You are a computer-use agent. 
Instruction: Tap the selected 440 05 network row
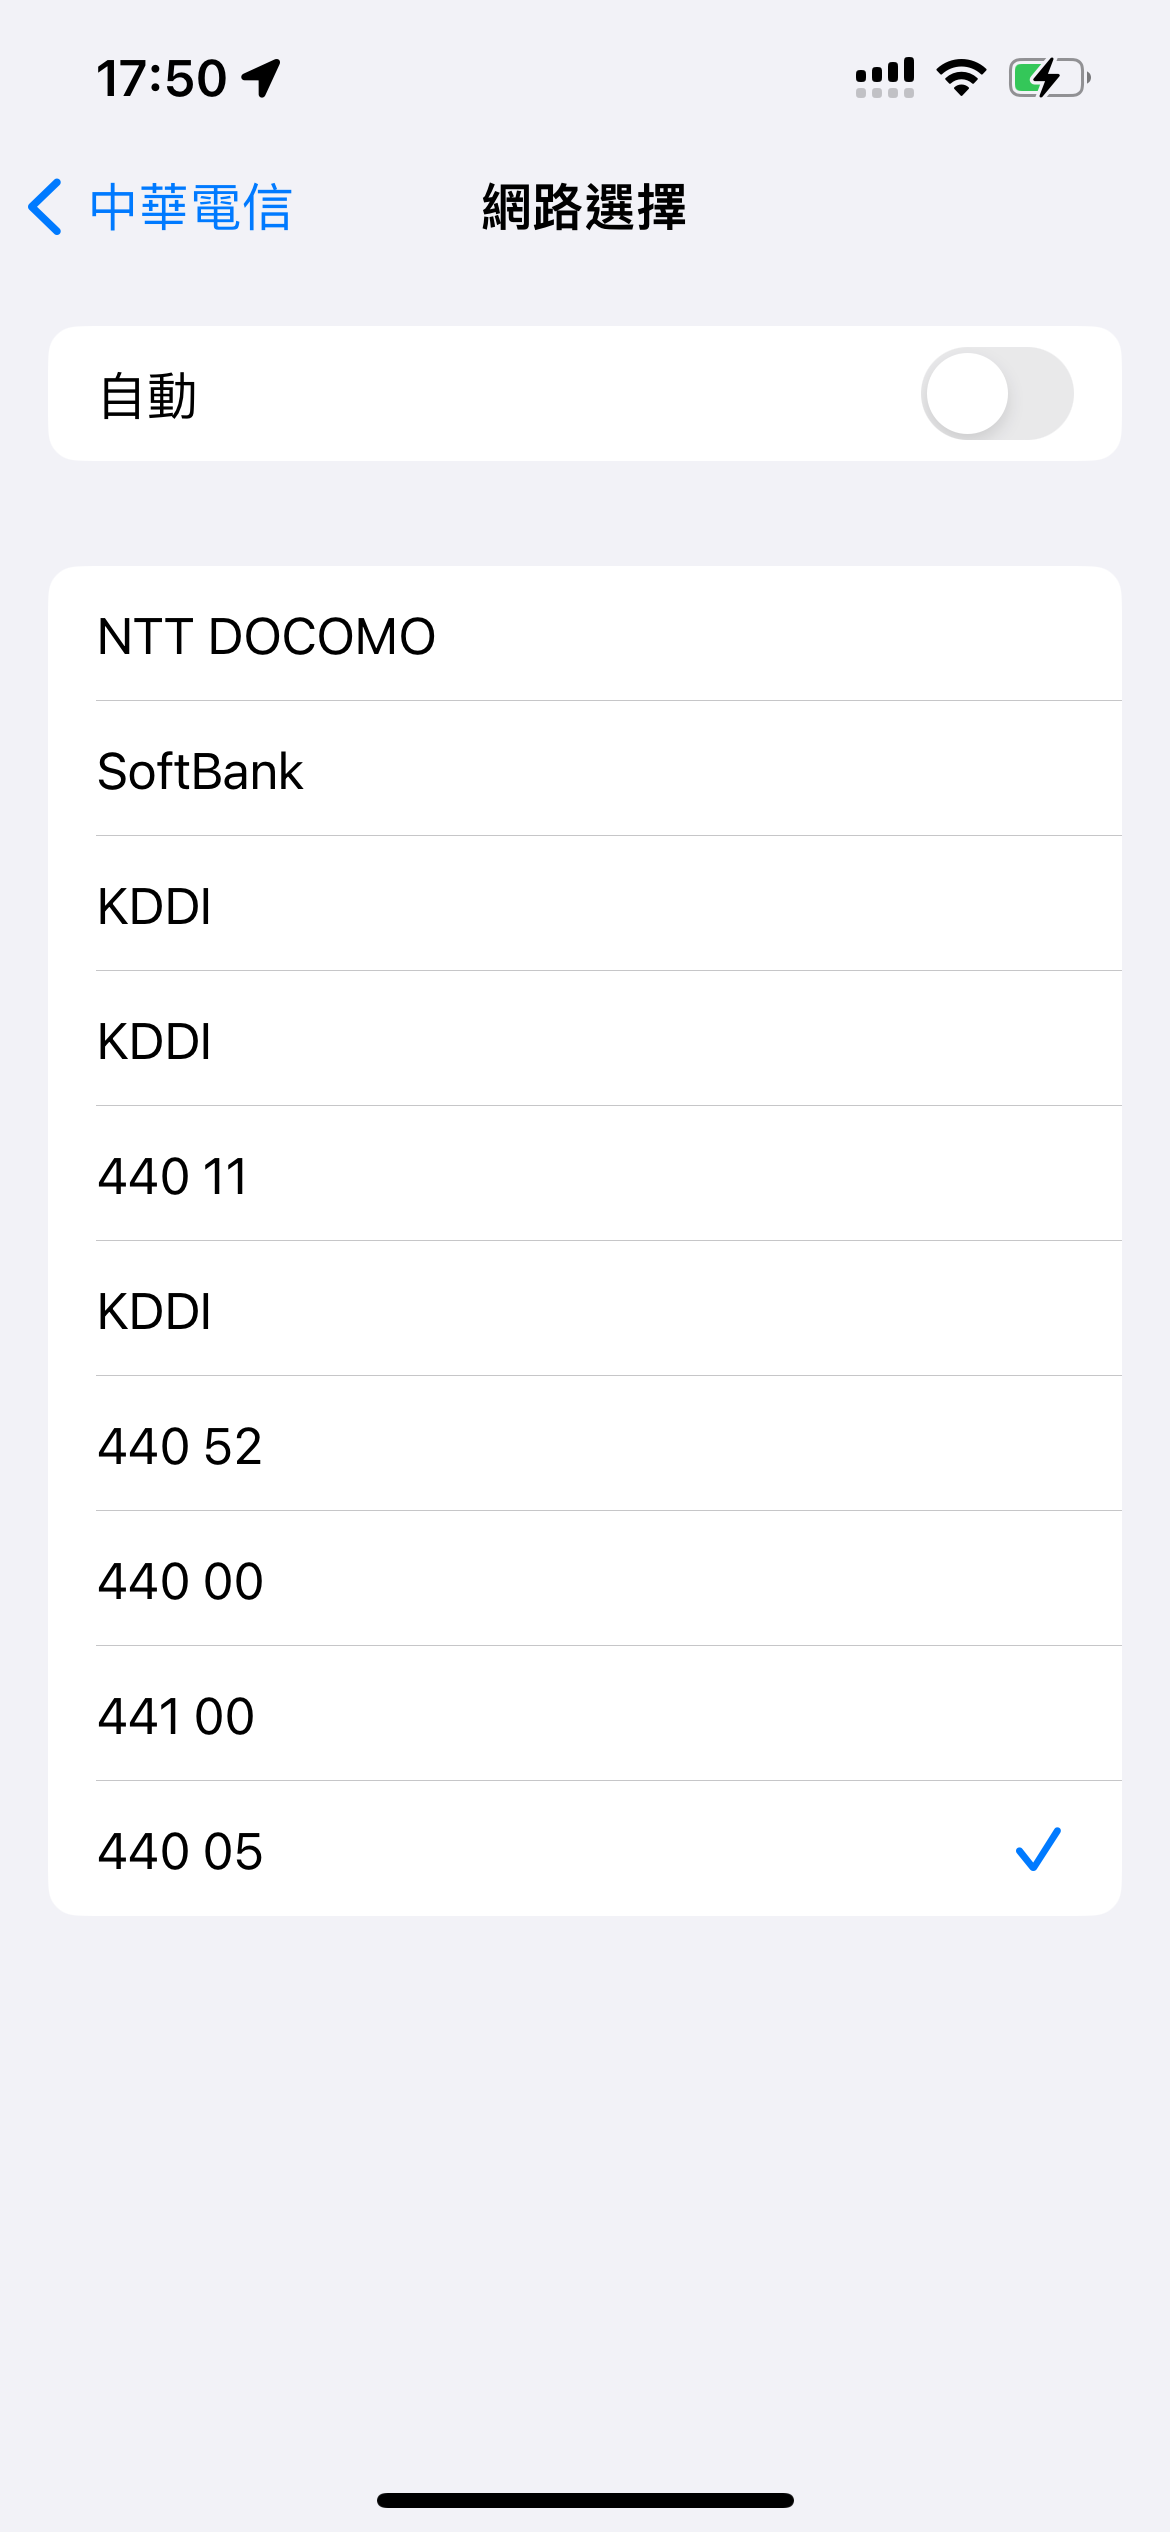click(x=500, y=1851)
